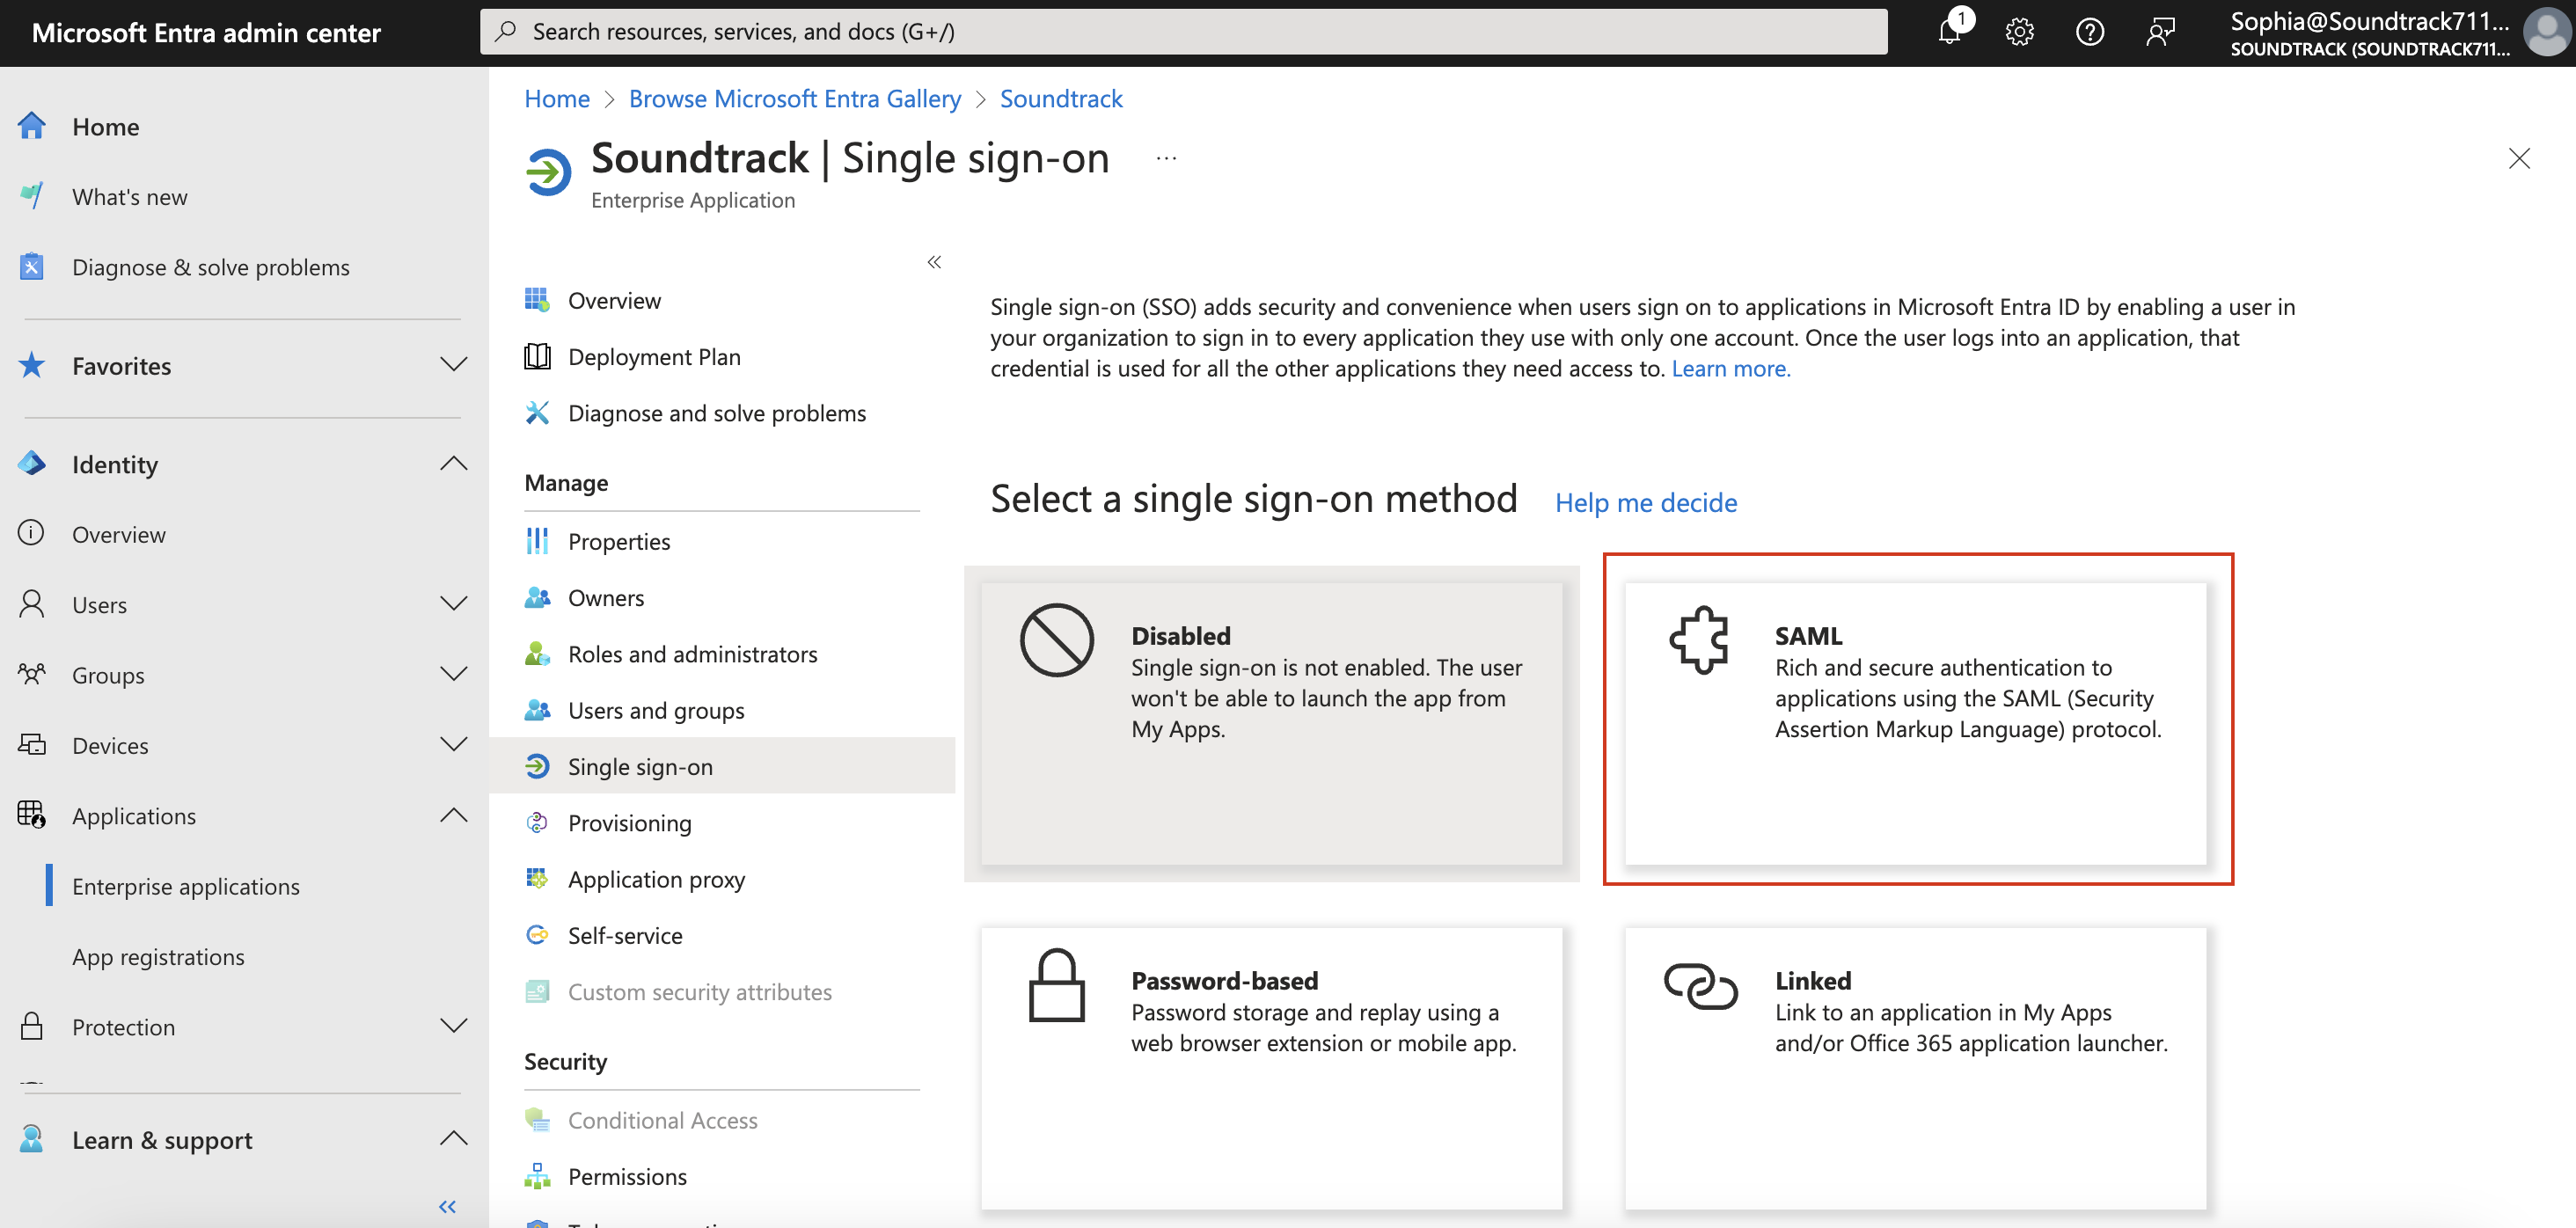The height and width of the screenshot is (1228, 2576).
Task: Close the Single sign-on blade
Action: pos(2519,158)
